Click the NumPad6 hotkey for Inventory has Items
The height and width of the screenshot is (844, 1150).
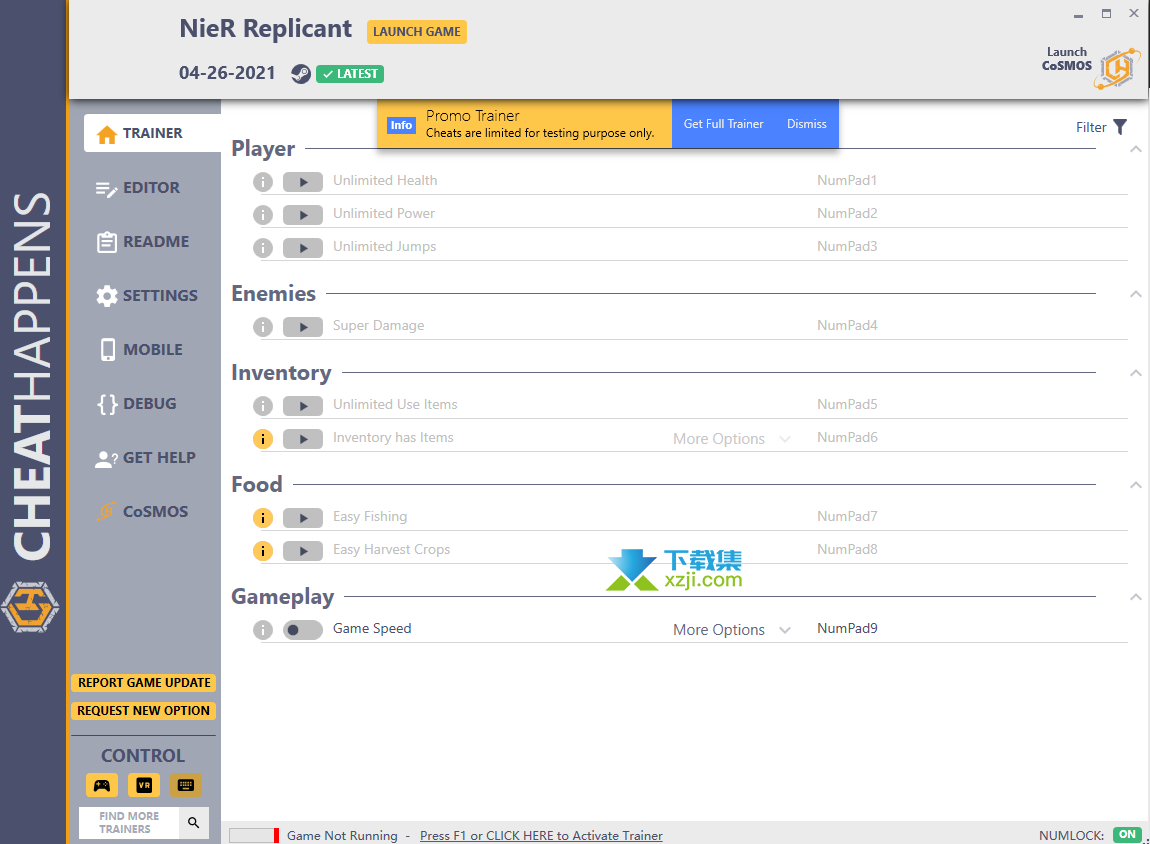pyautogui.click(x=847, y=437)
